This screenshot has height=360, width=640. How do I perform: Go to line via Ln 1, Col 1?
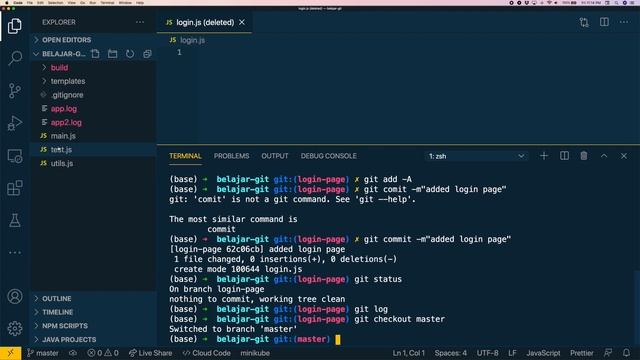click(409, 353)
